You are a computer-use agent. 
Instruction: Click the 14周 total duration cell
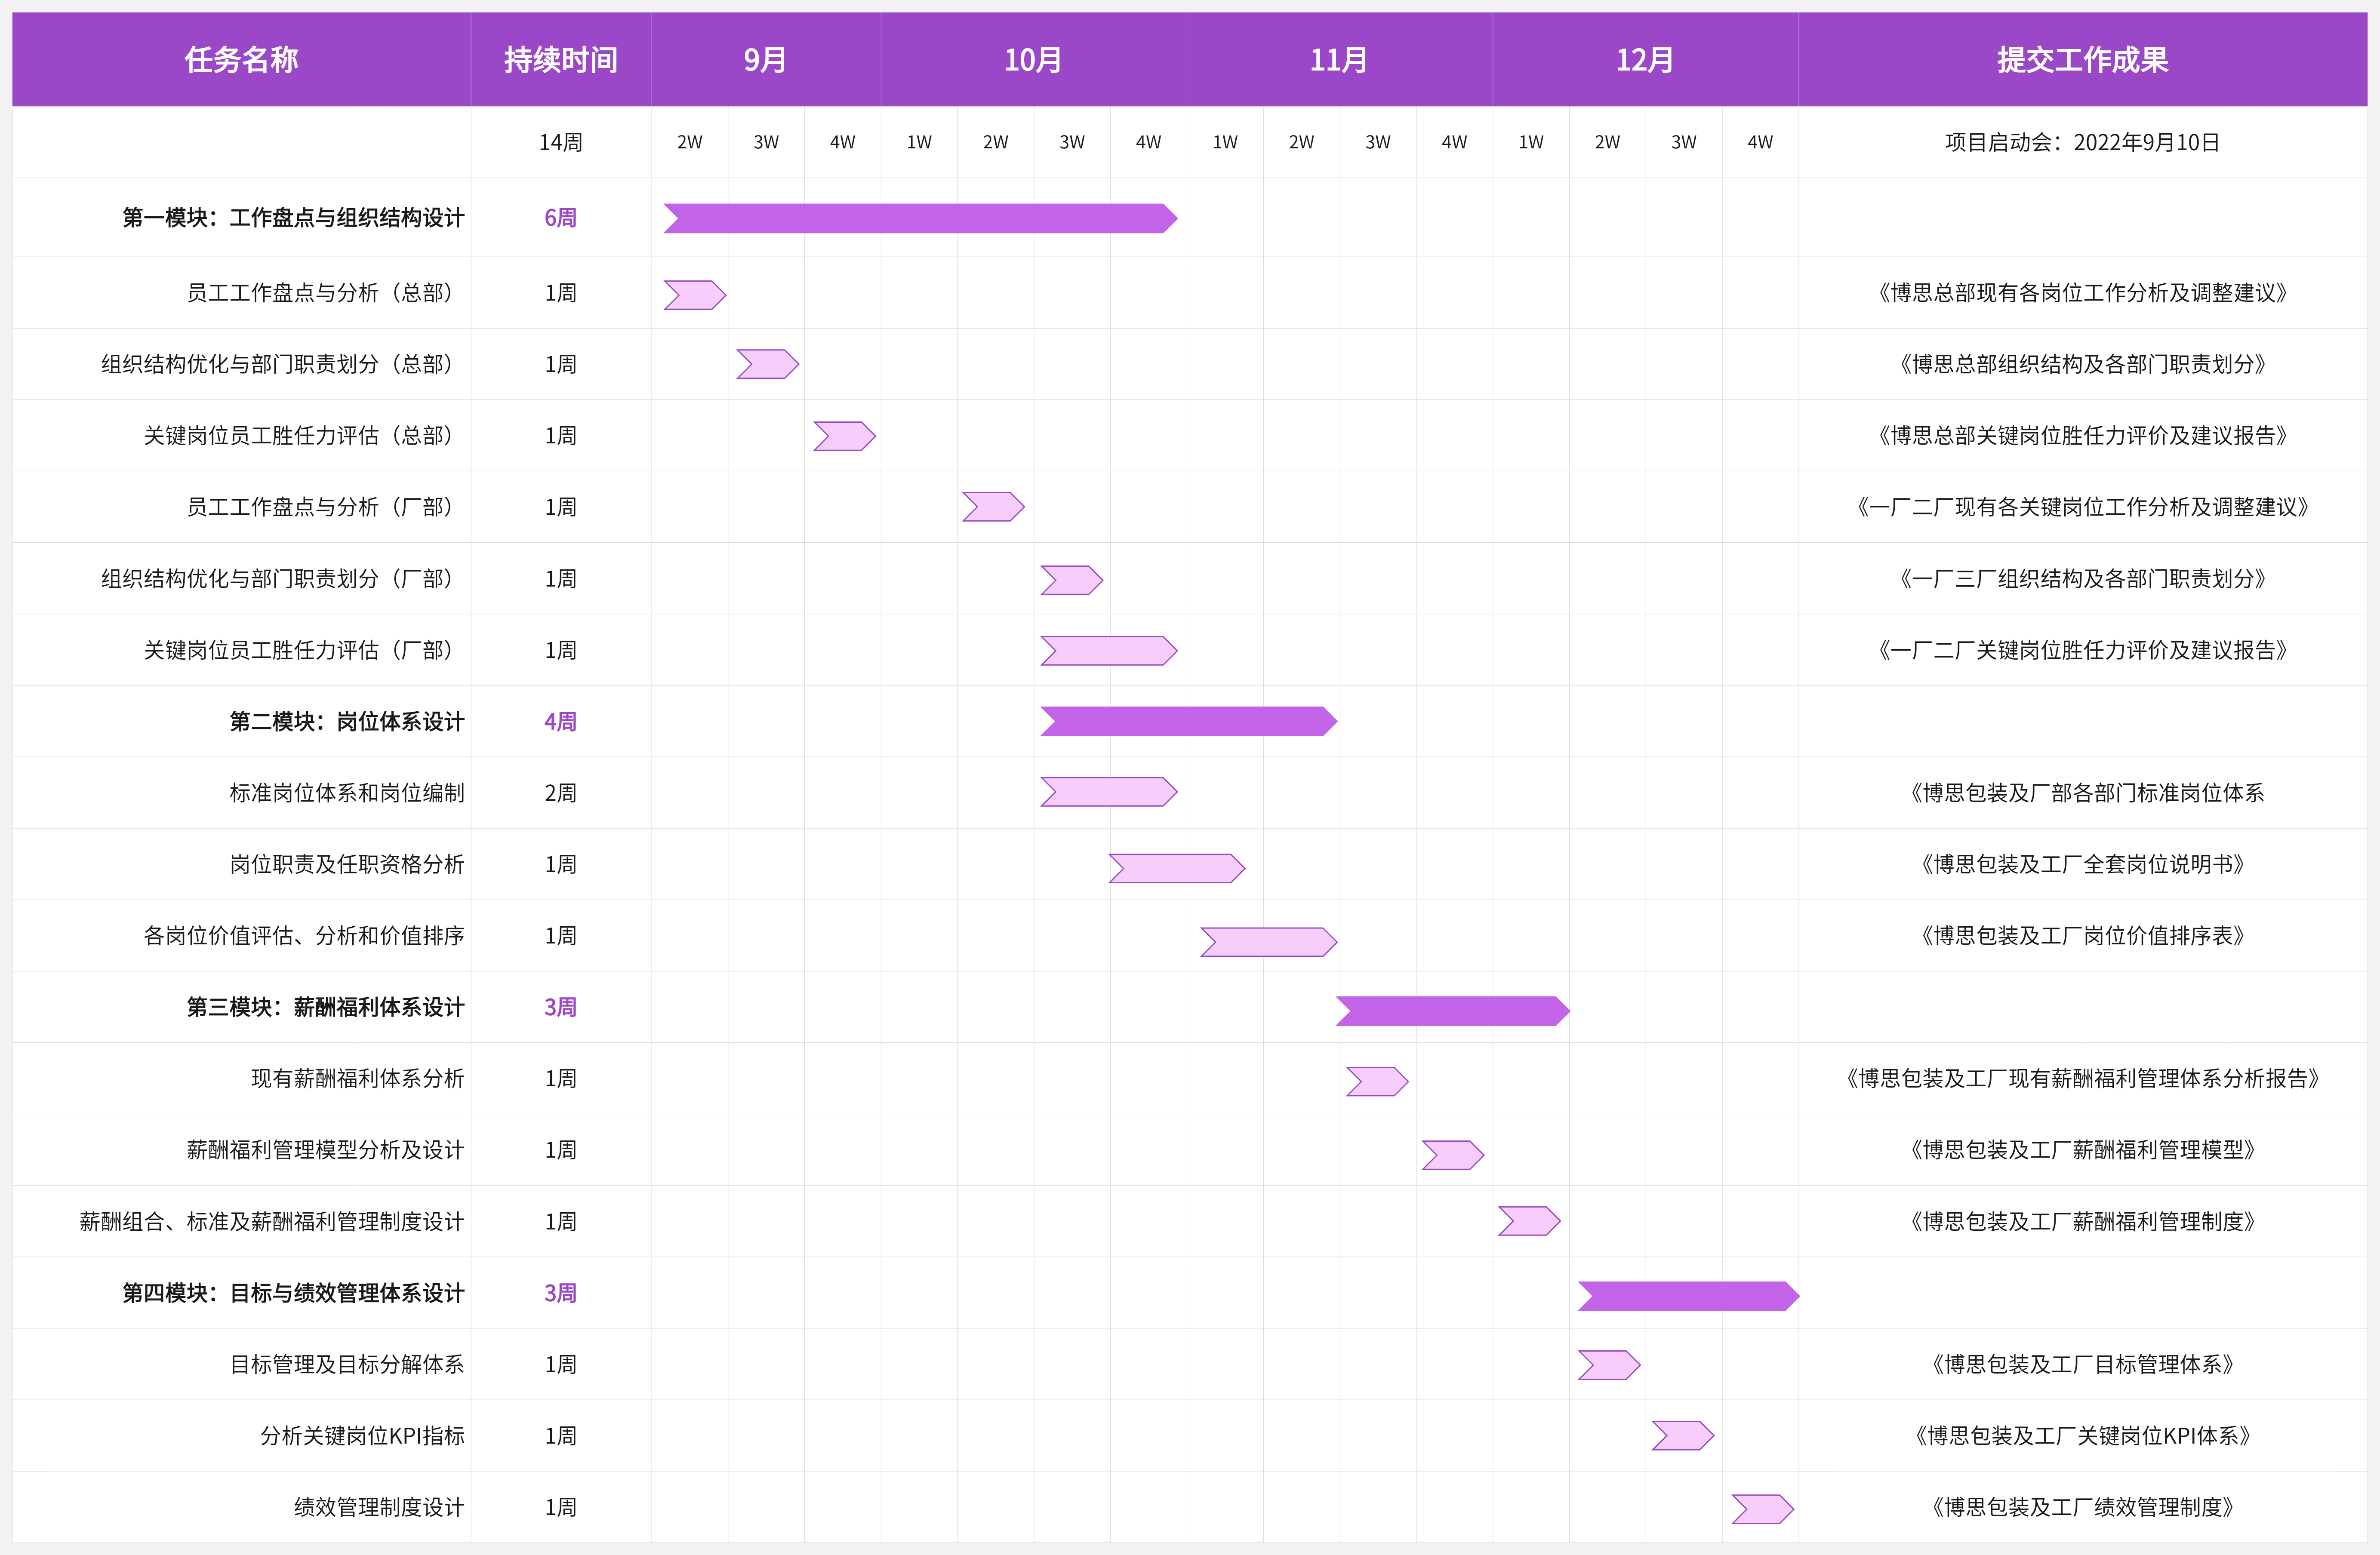click(x=561, y=142)
